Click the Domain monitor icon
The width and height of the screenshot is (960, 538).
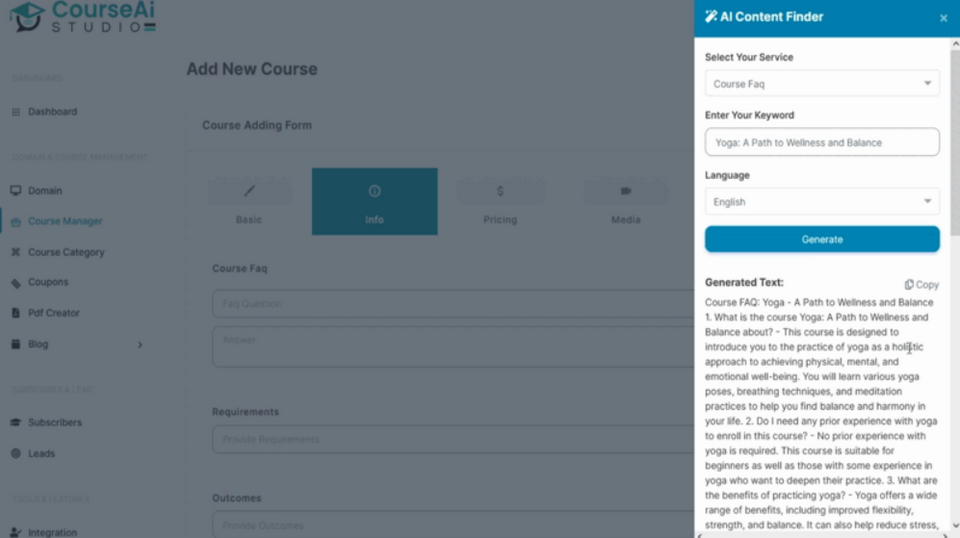[16, 190]
